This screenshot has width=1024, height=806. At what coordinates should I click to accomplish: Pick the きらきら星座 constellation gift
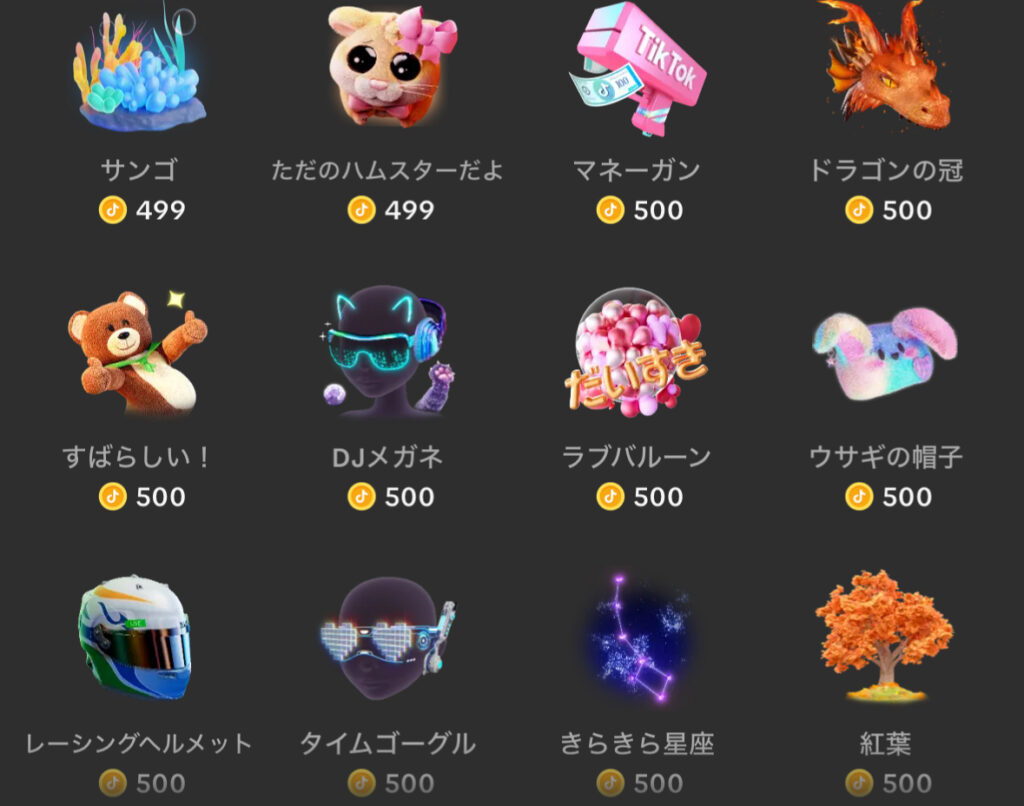click(x=637, y=639)
